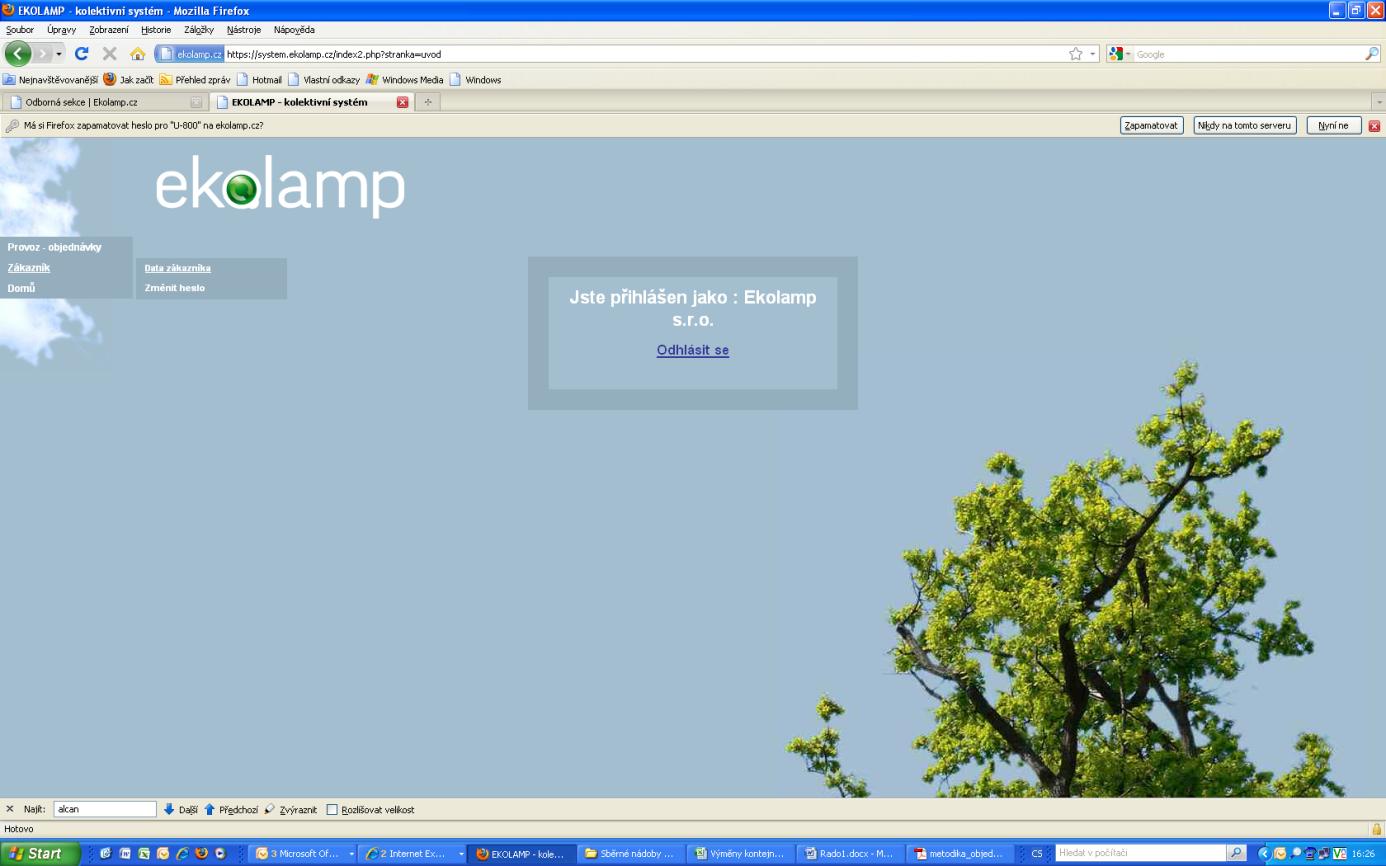Open Provoz - objednávky menu item

click(x=55, y=247)
